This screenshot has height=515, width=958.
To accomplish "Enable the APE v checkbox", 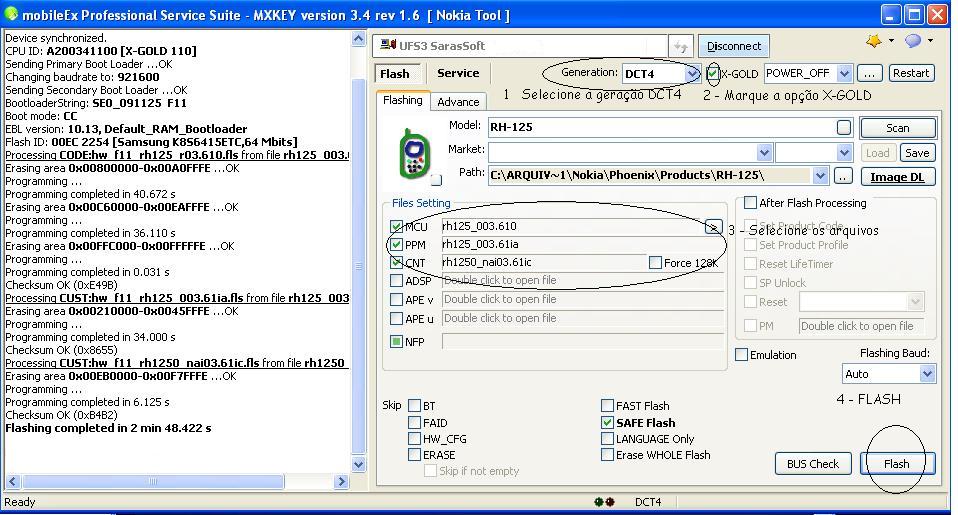I will (x=397, y=300).
